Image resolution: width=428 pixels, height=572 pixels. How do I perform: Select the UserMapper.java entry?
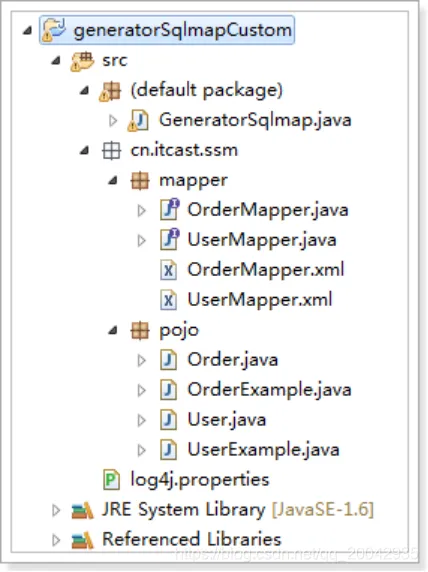(262, 240)
